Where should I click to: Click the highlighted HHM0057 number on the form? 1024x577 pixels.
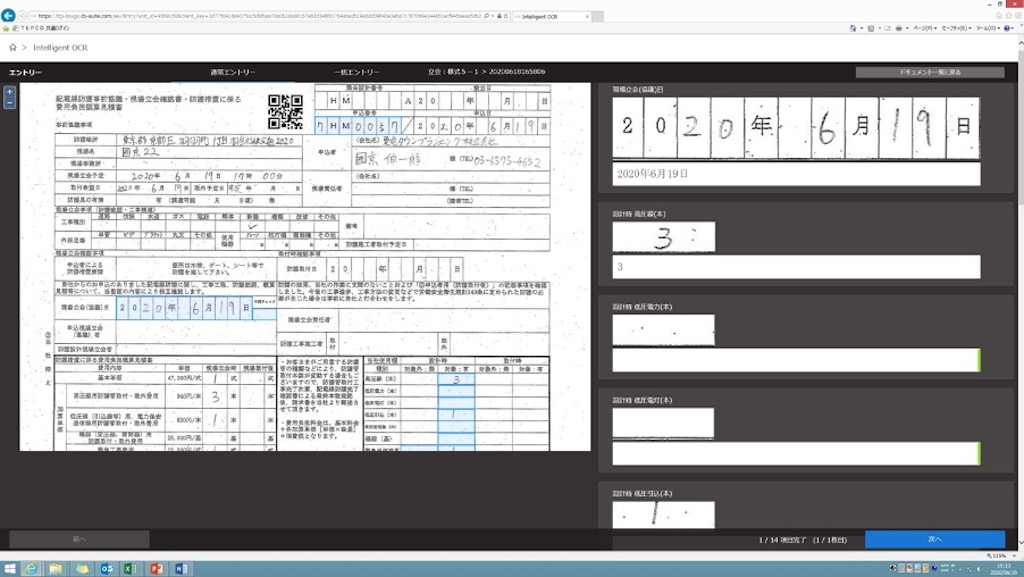click(359, 125)
